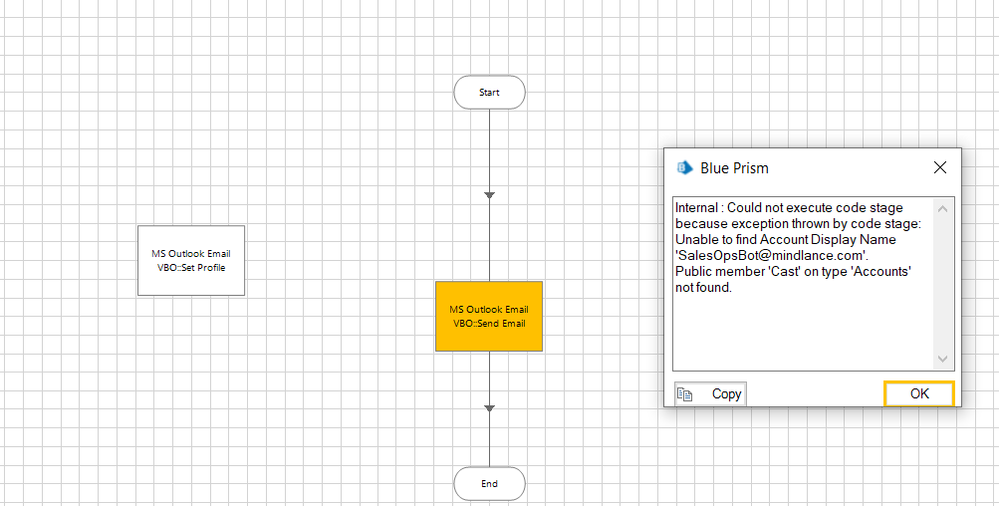The image size is (999, 506).
Task: Click the 'Blue Prism' dialog title
Action: coord(735,168)
